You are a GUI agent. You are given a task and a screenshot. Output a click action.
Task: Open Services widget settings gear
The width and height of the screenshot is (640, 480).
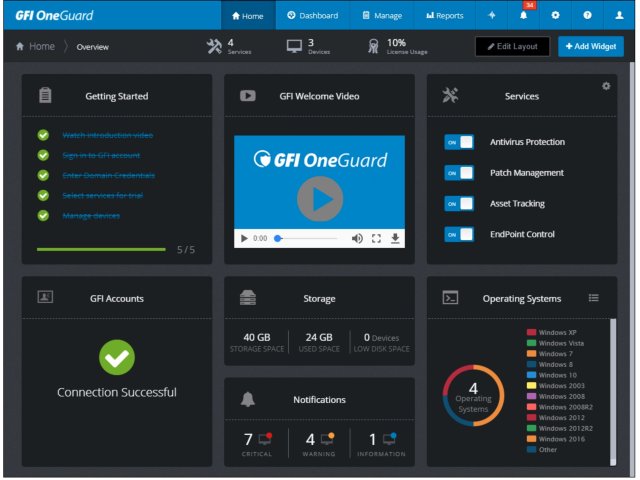pyautogui.click(x=606, y=86)
